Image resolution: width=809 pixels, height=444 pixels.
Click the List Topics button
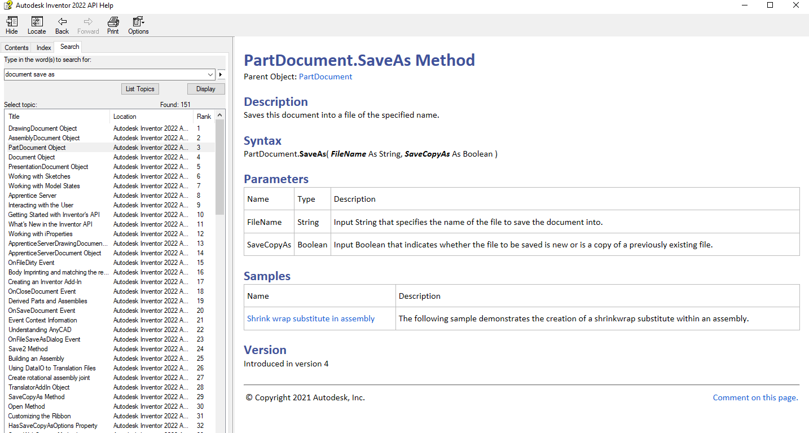[x=140, y=89]
